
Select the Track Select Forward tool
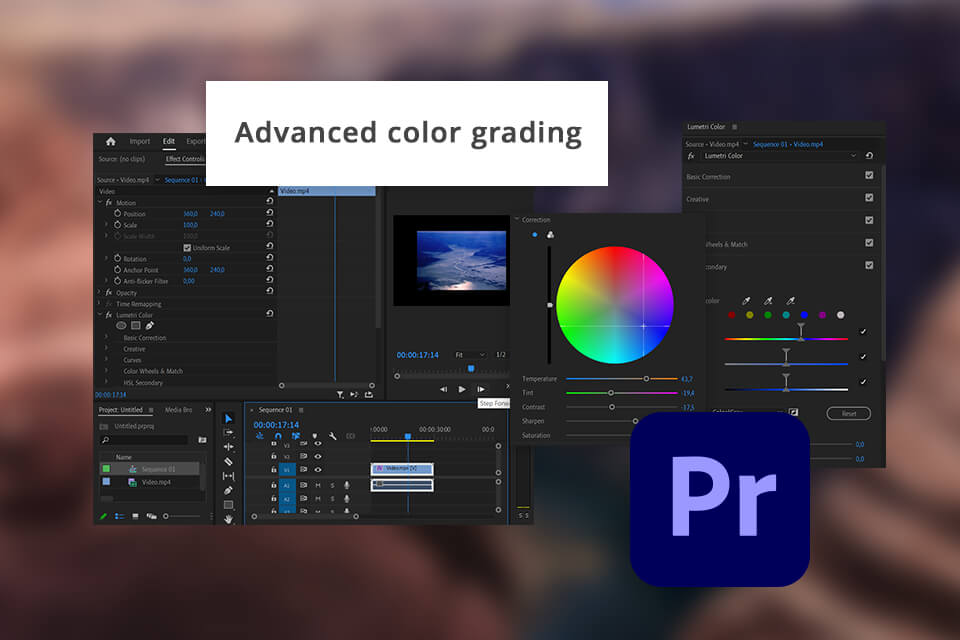pos(228,432)
